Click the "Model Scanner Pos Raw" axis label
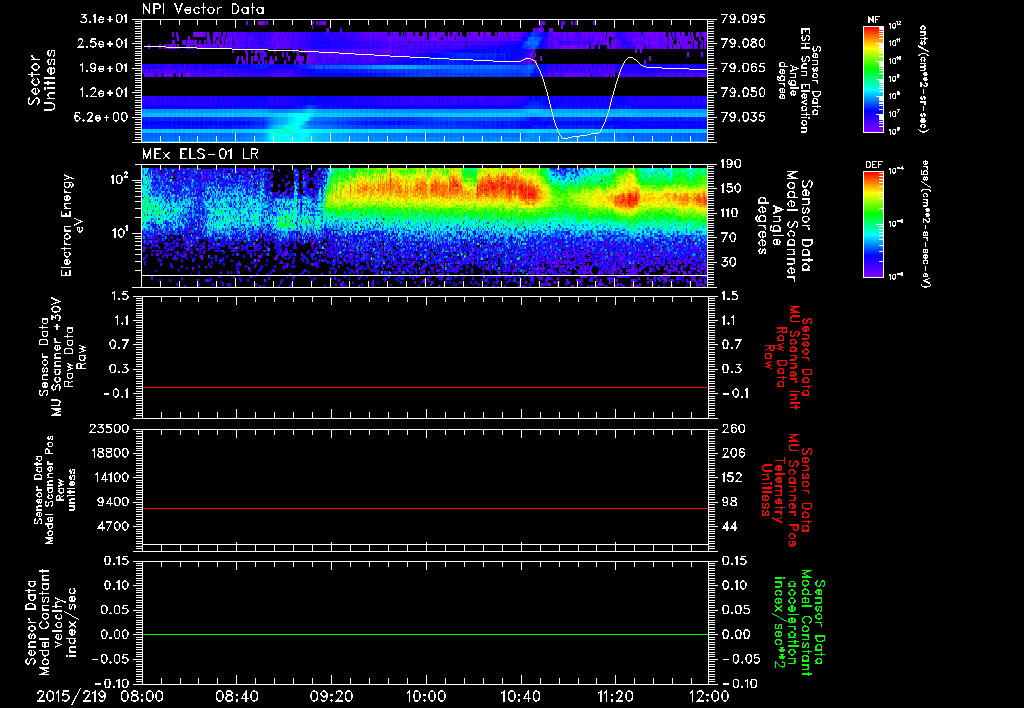This screenshot has width=1024, height=708. click(x=56, y=490)
